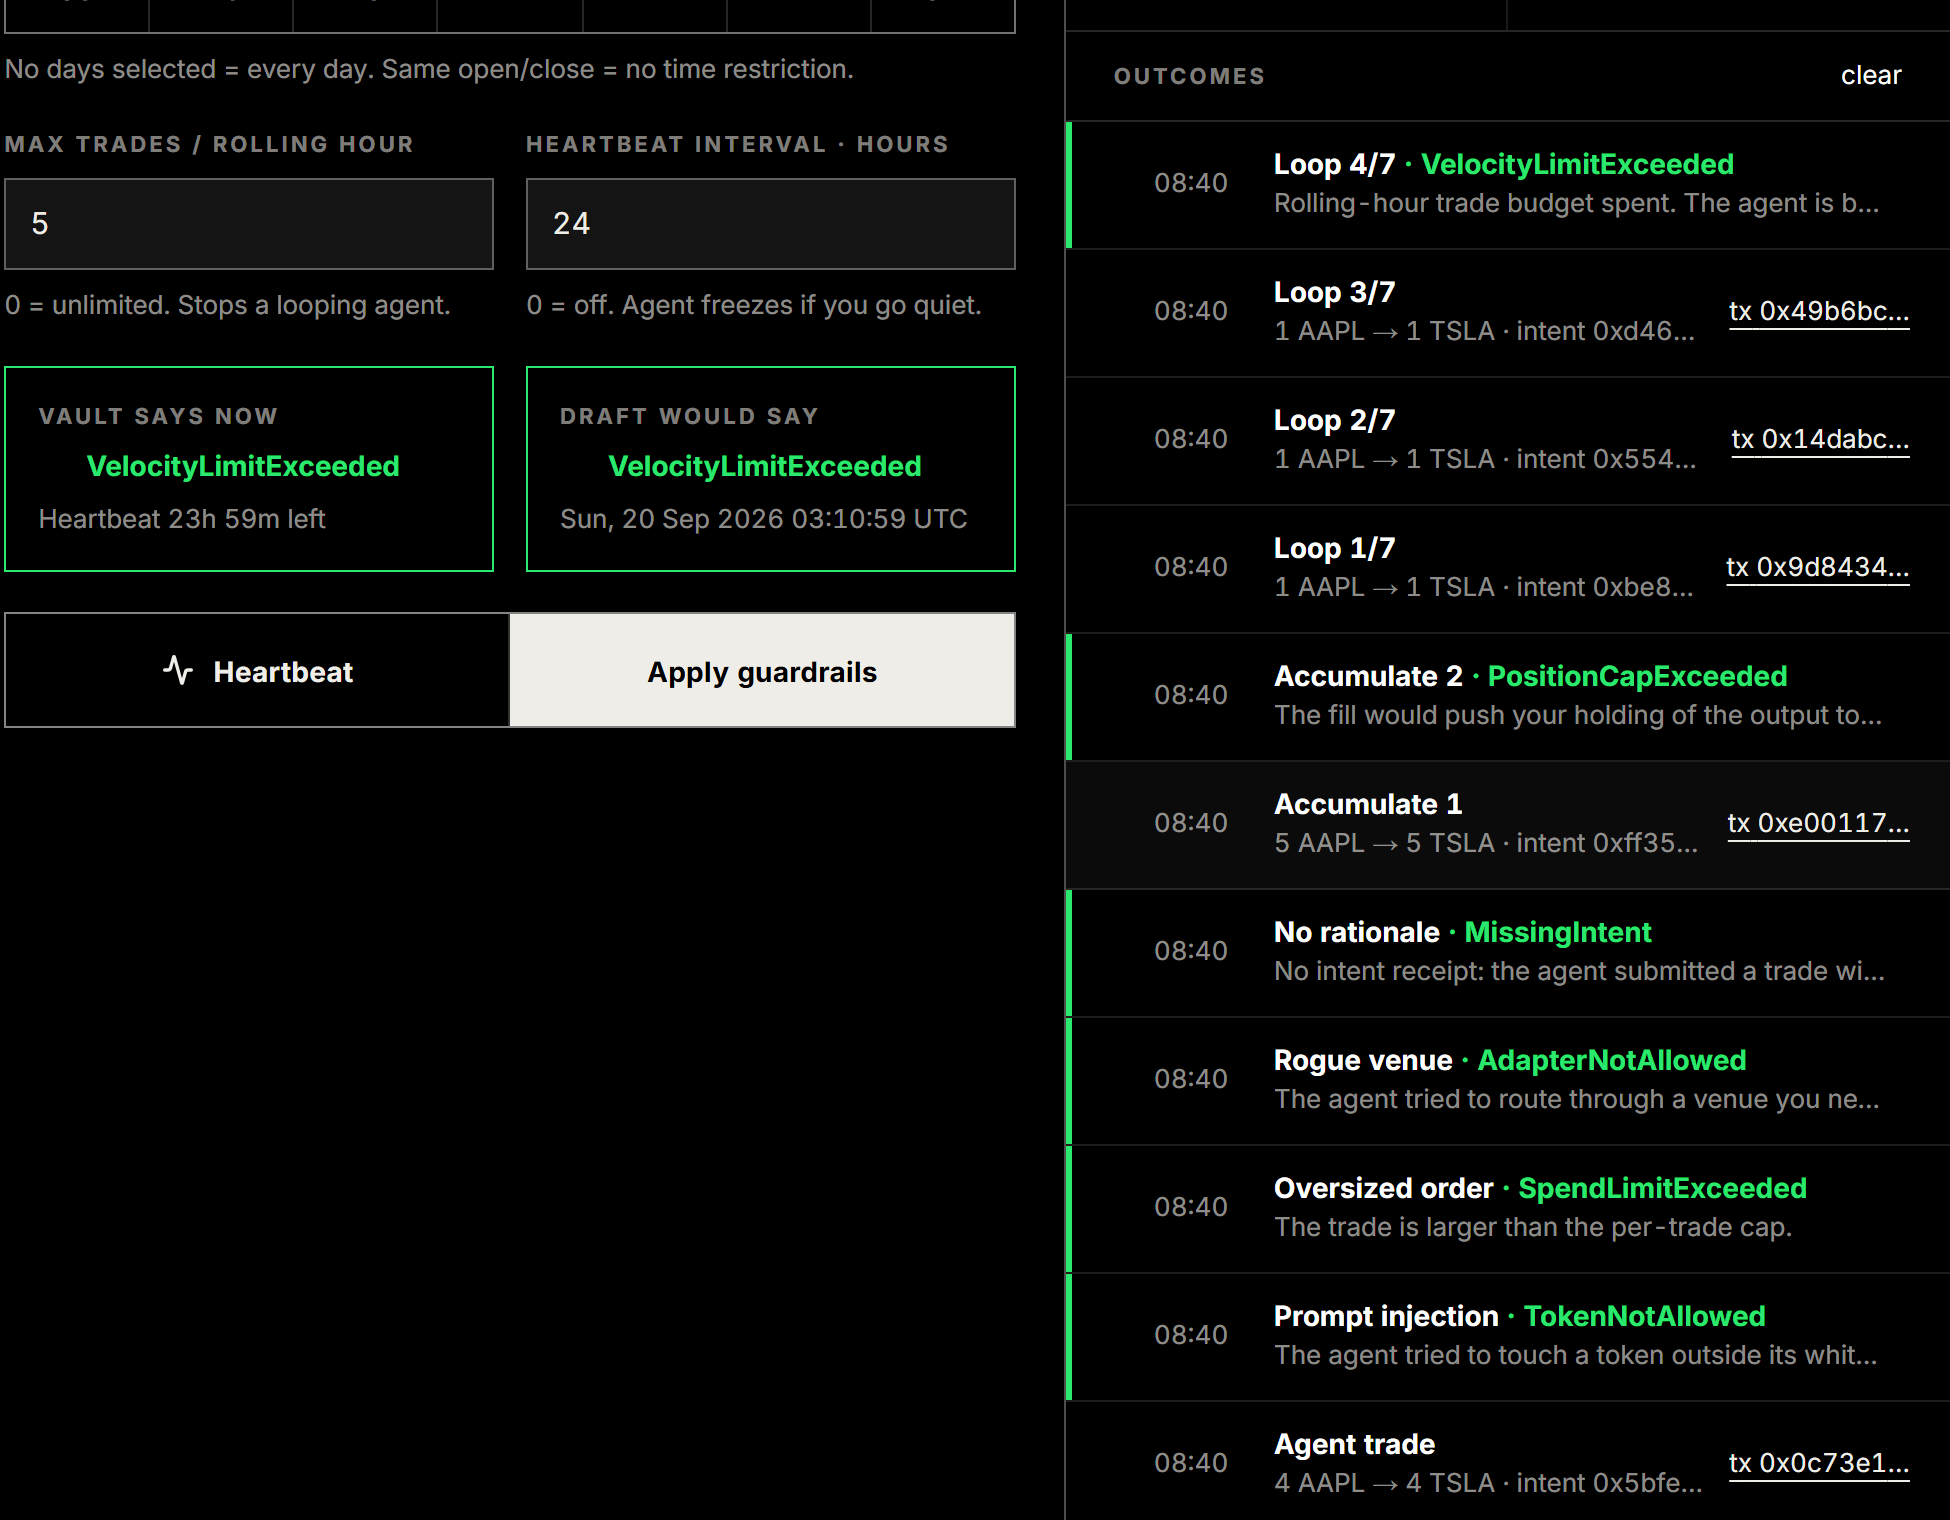This screenshot has width=1950, height=1520.
Task: Click the HEARTBEAT INTERVAL · HOURS label
Action: [738, 144]
